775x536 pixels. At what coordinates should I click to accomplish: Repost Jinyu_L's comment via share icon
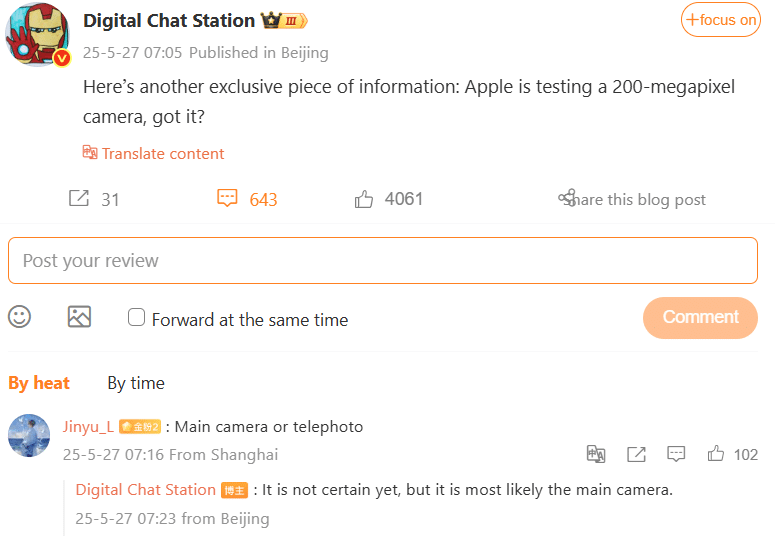[636, 454]
